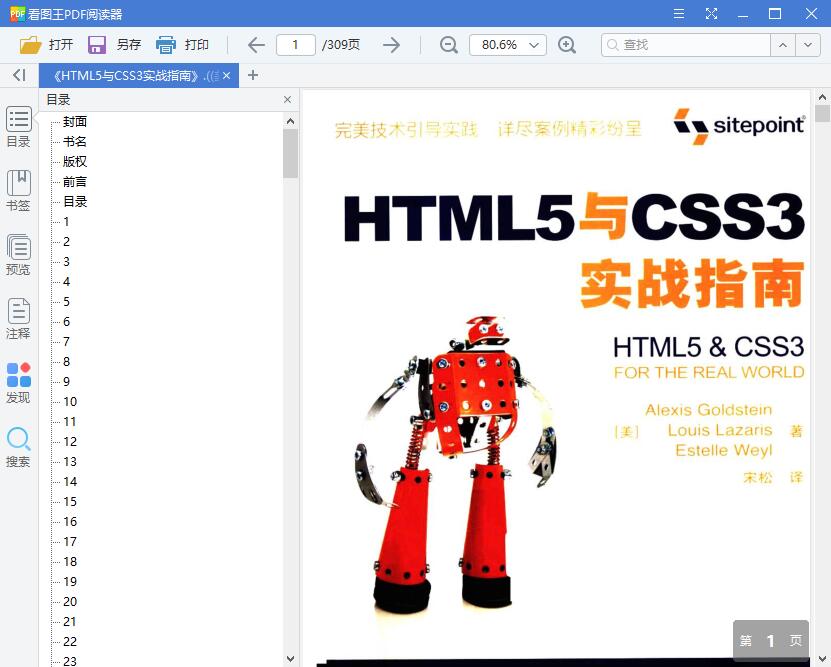
Task: Jump to chapter 3 in the outline
Action: 66,262
